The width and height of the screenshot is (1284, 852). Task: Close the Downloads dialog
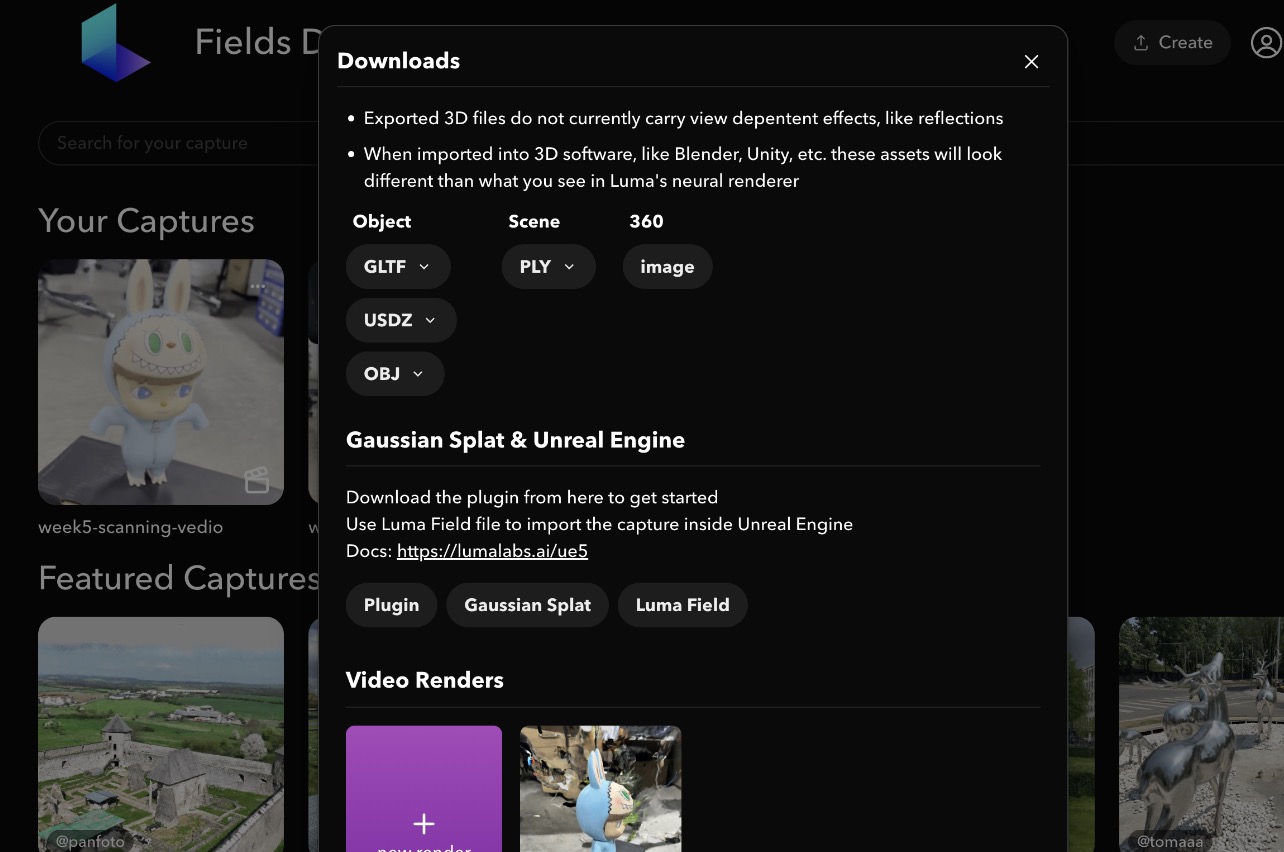pos(1031,62)
